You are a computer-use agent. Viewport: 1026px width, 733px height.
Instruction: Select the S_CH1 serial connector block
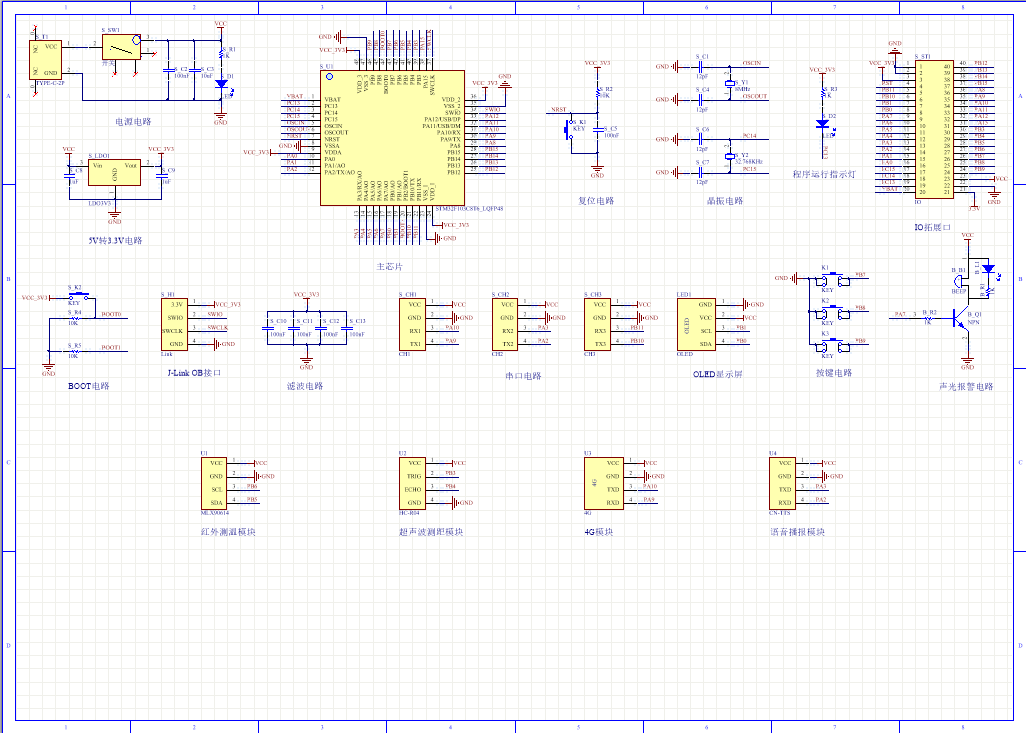coord(412,325)
